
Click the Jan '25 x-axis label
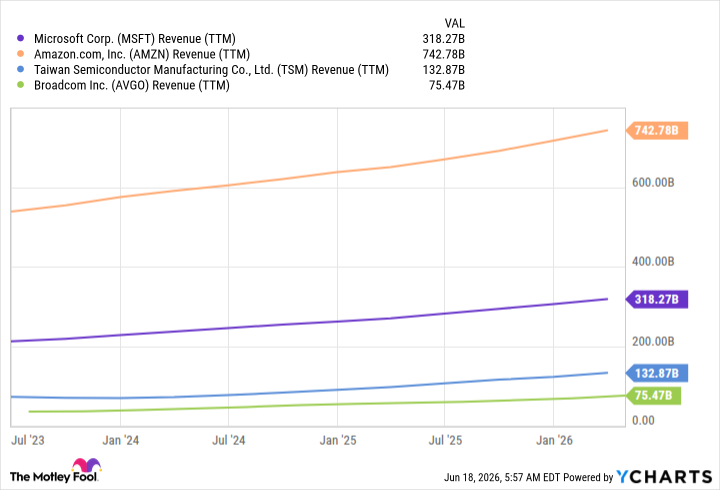(x=338, y=440)
